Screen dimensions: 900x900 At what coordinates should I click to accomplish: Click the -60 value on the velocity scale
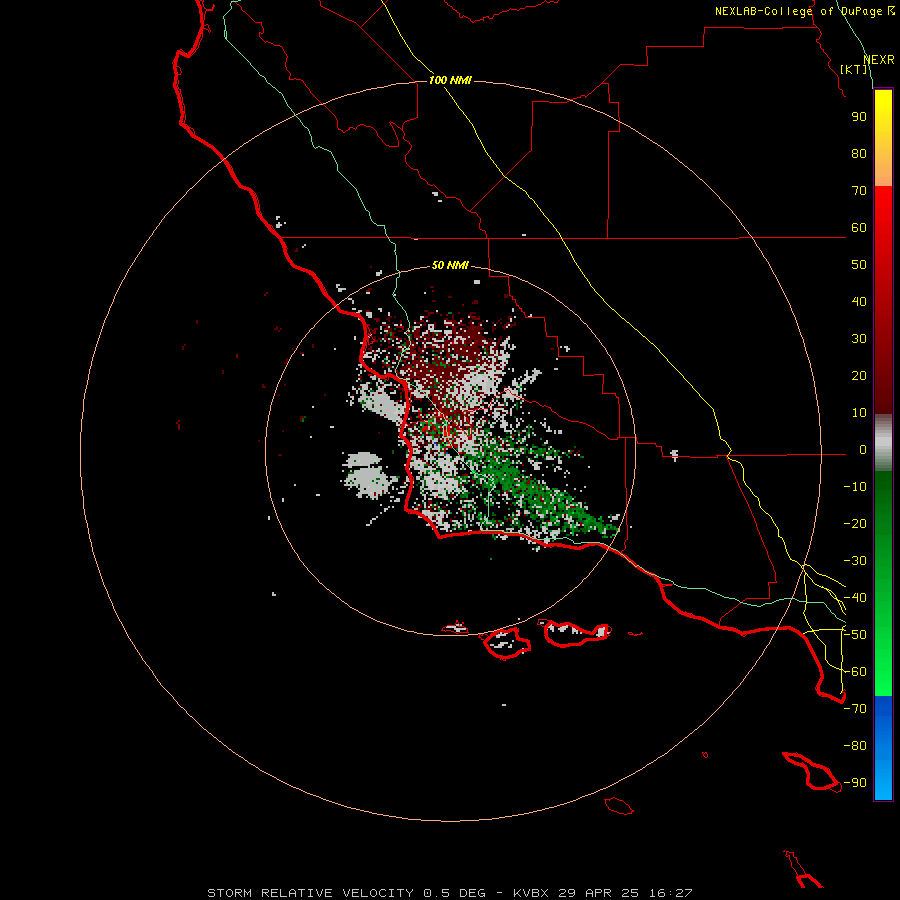coord(855,672)
